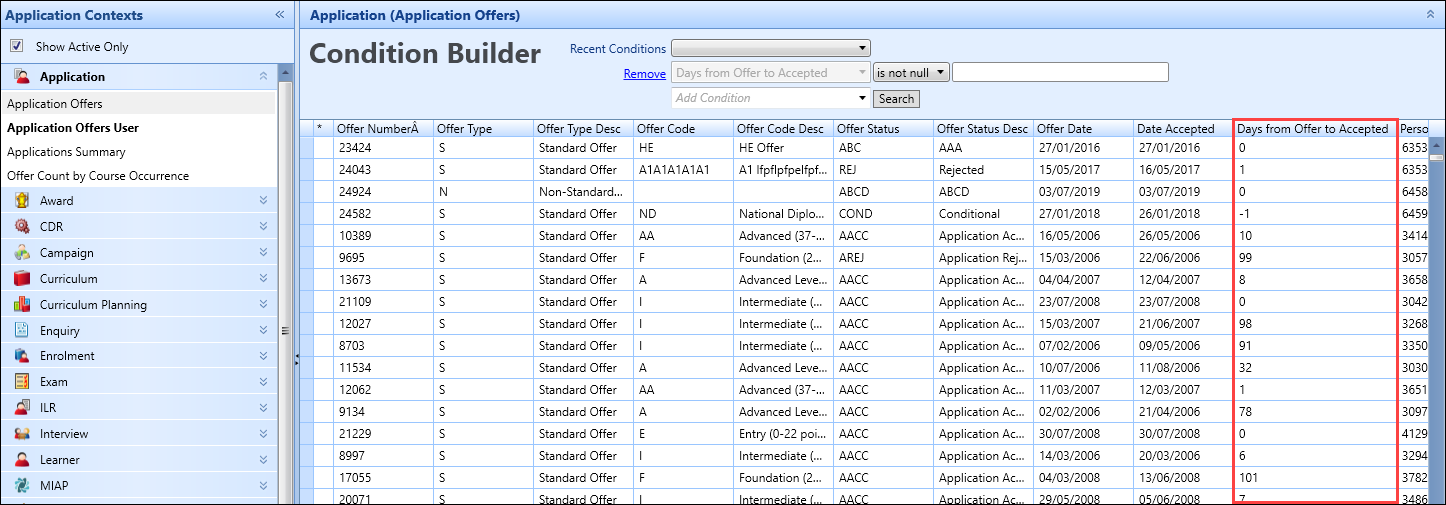Click the 'Rejected' status description cell

coord(983,169)
